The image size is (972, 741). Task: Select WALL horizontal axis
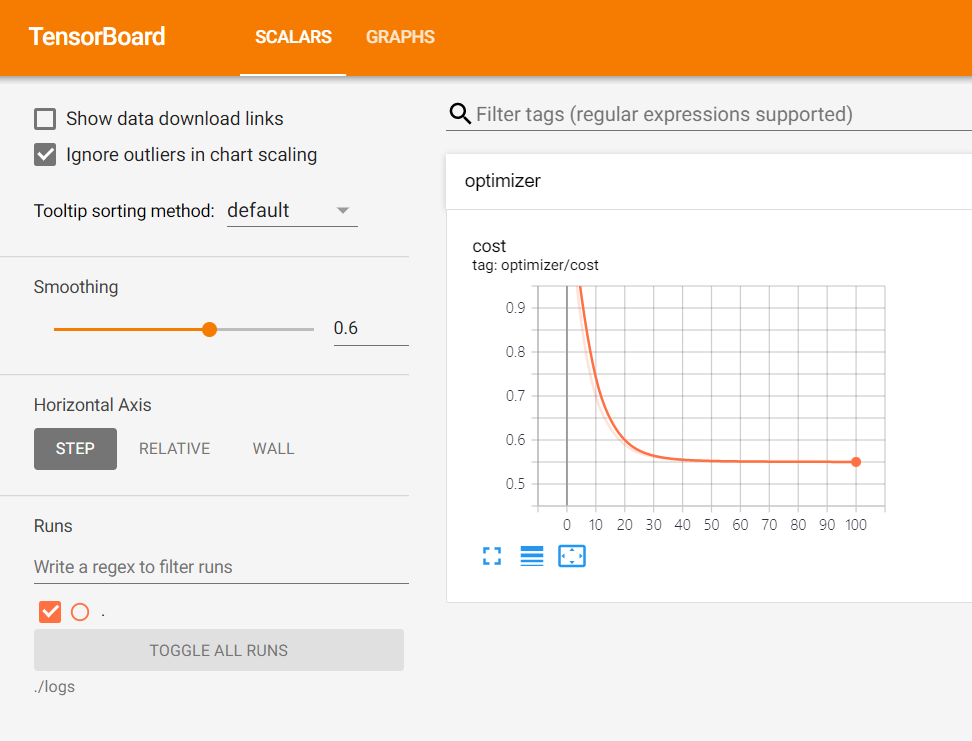(273, 449)
